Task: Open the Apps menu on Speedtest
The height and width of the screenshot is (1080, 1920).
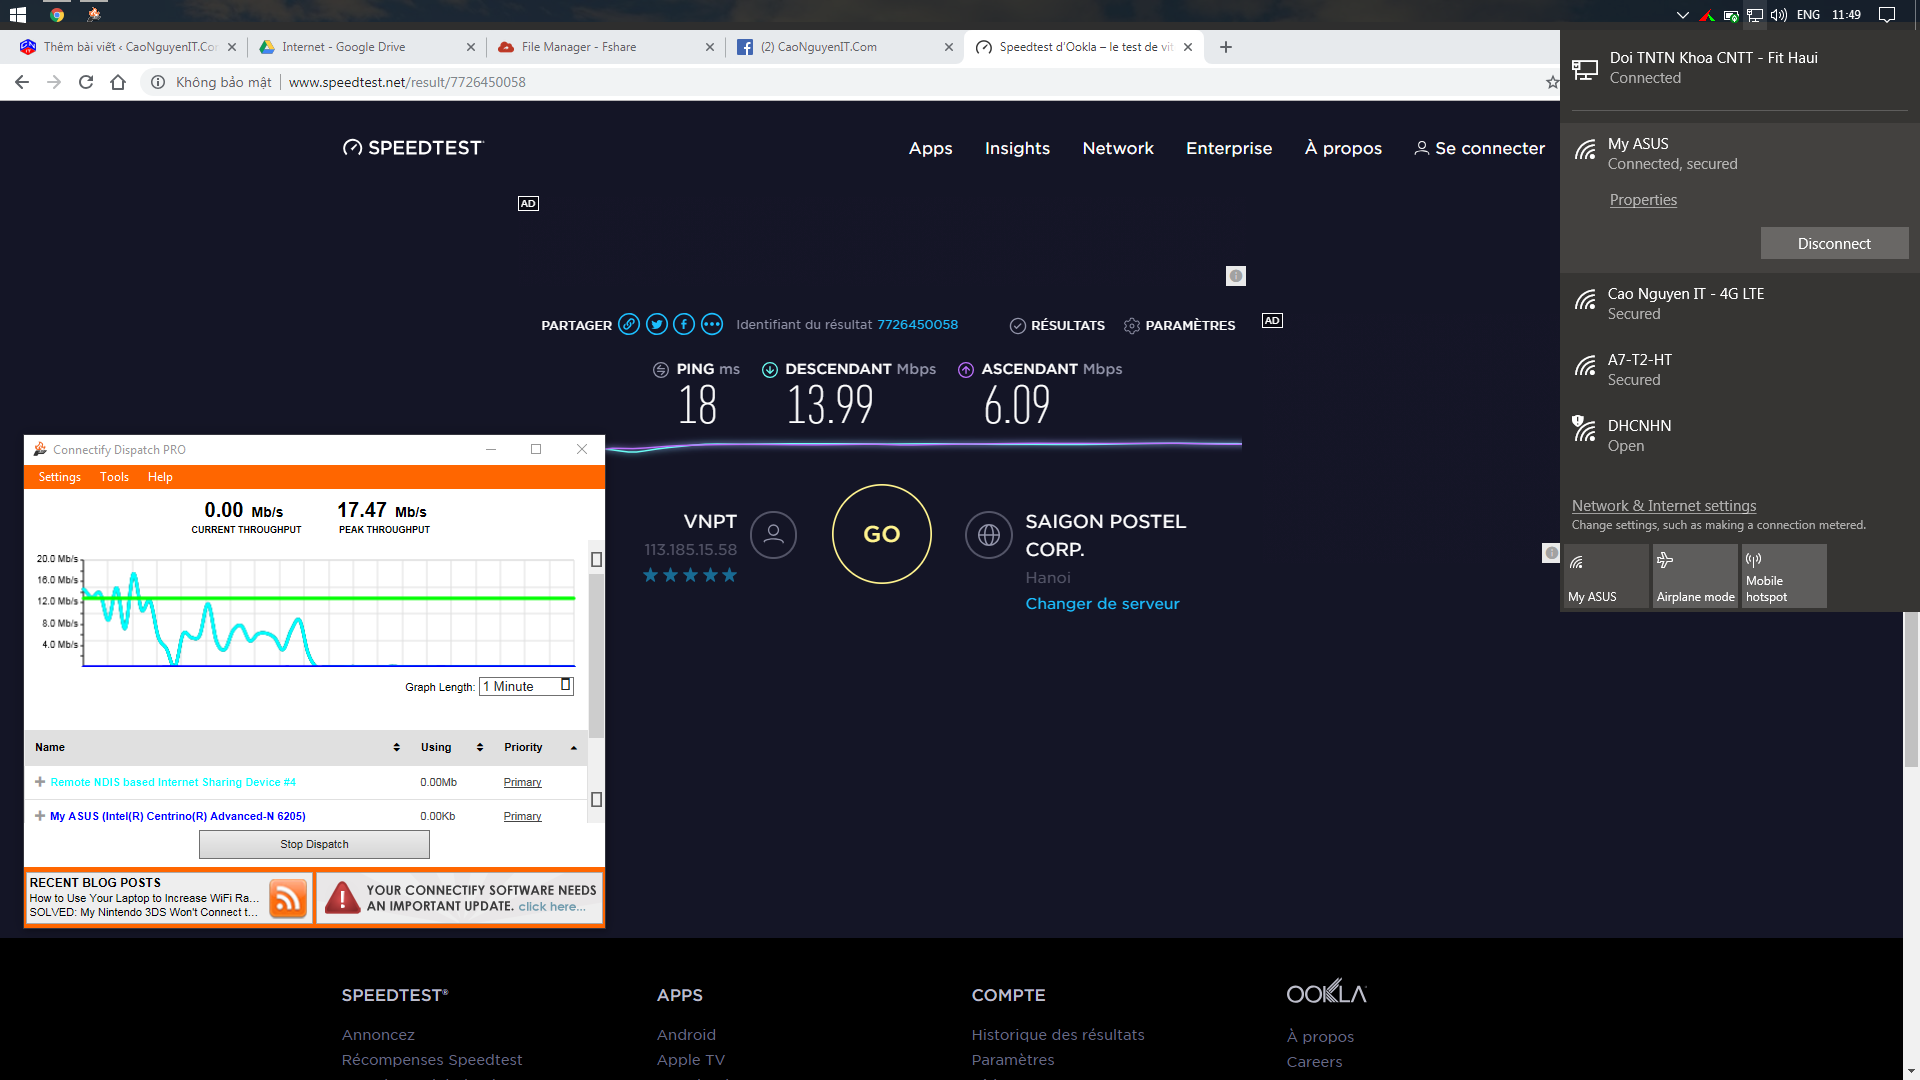Action: coord(930,148)
